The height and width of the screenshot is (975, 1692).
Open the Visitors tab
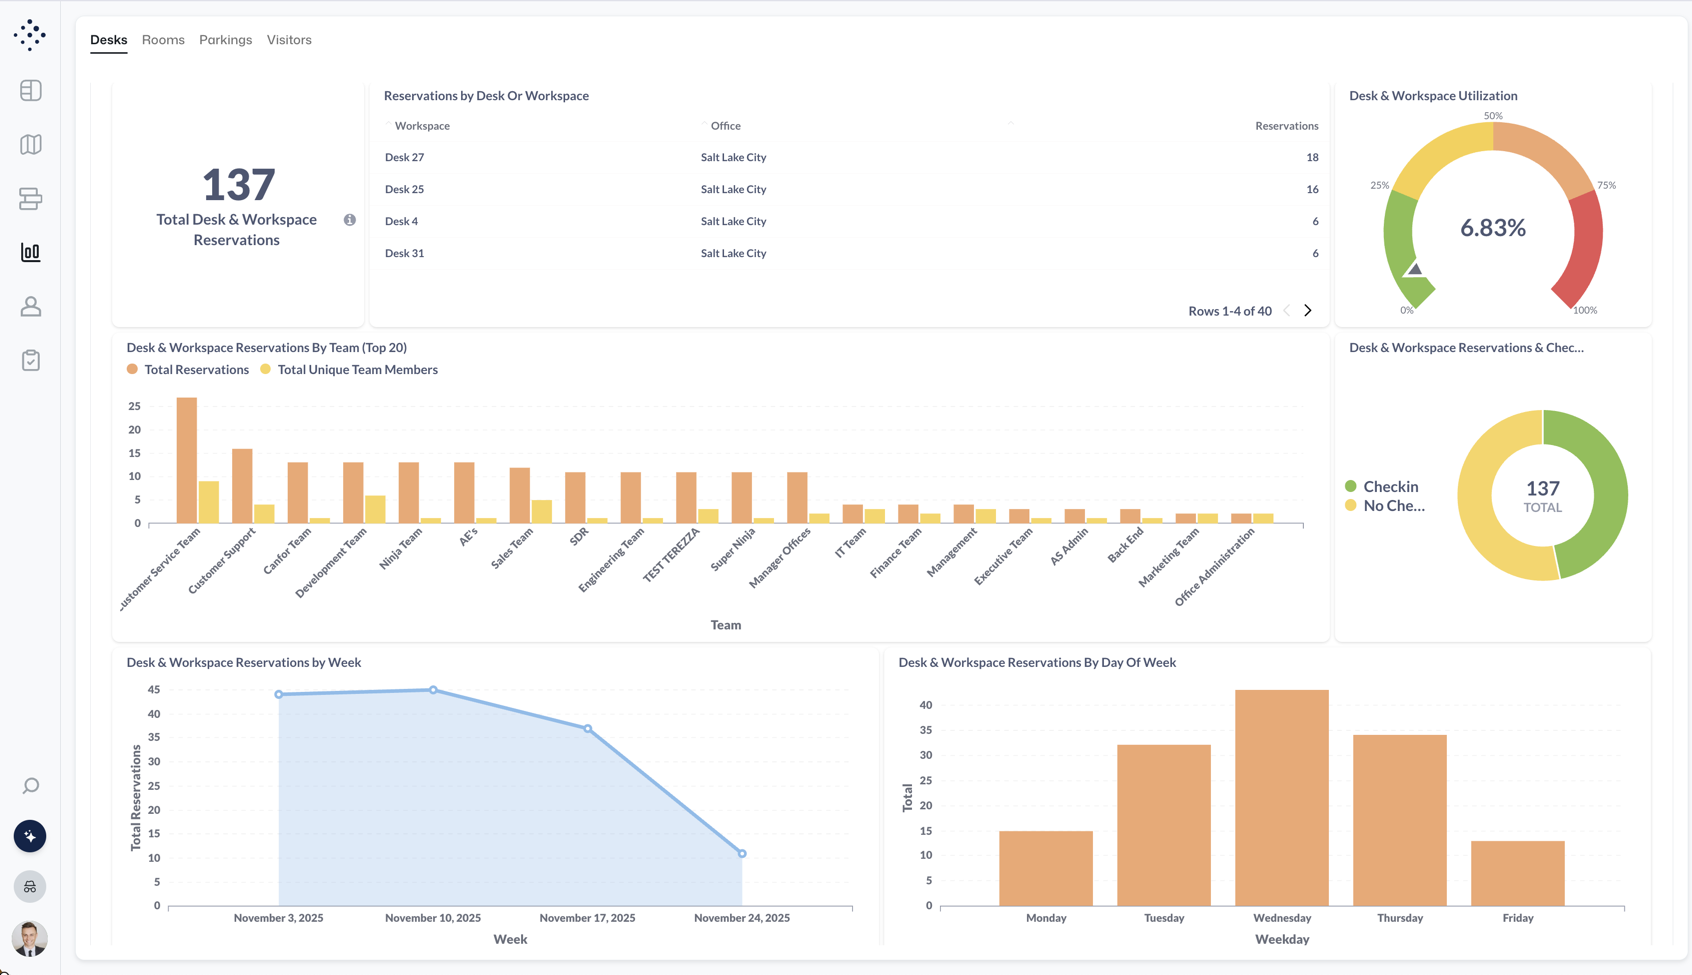pyautogui.click(x=289, y=40)
